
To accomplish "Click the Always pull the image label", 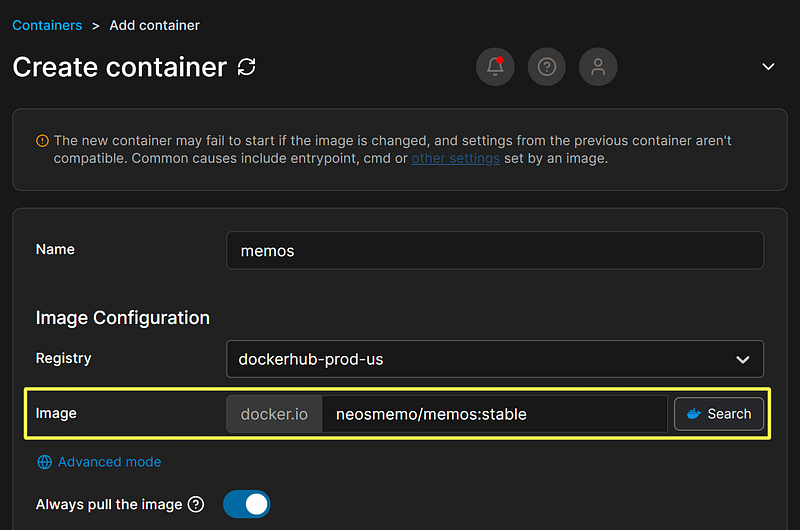I will coord(109,504).
